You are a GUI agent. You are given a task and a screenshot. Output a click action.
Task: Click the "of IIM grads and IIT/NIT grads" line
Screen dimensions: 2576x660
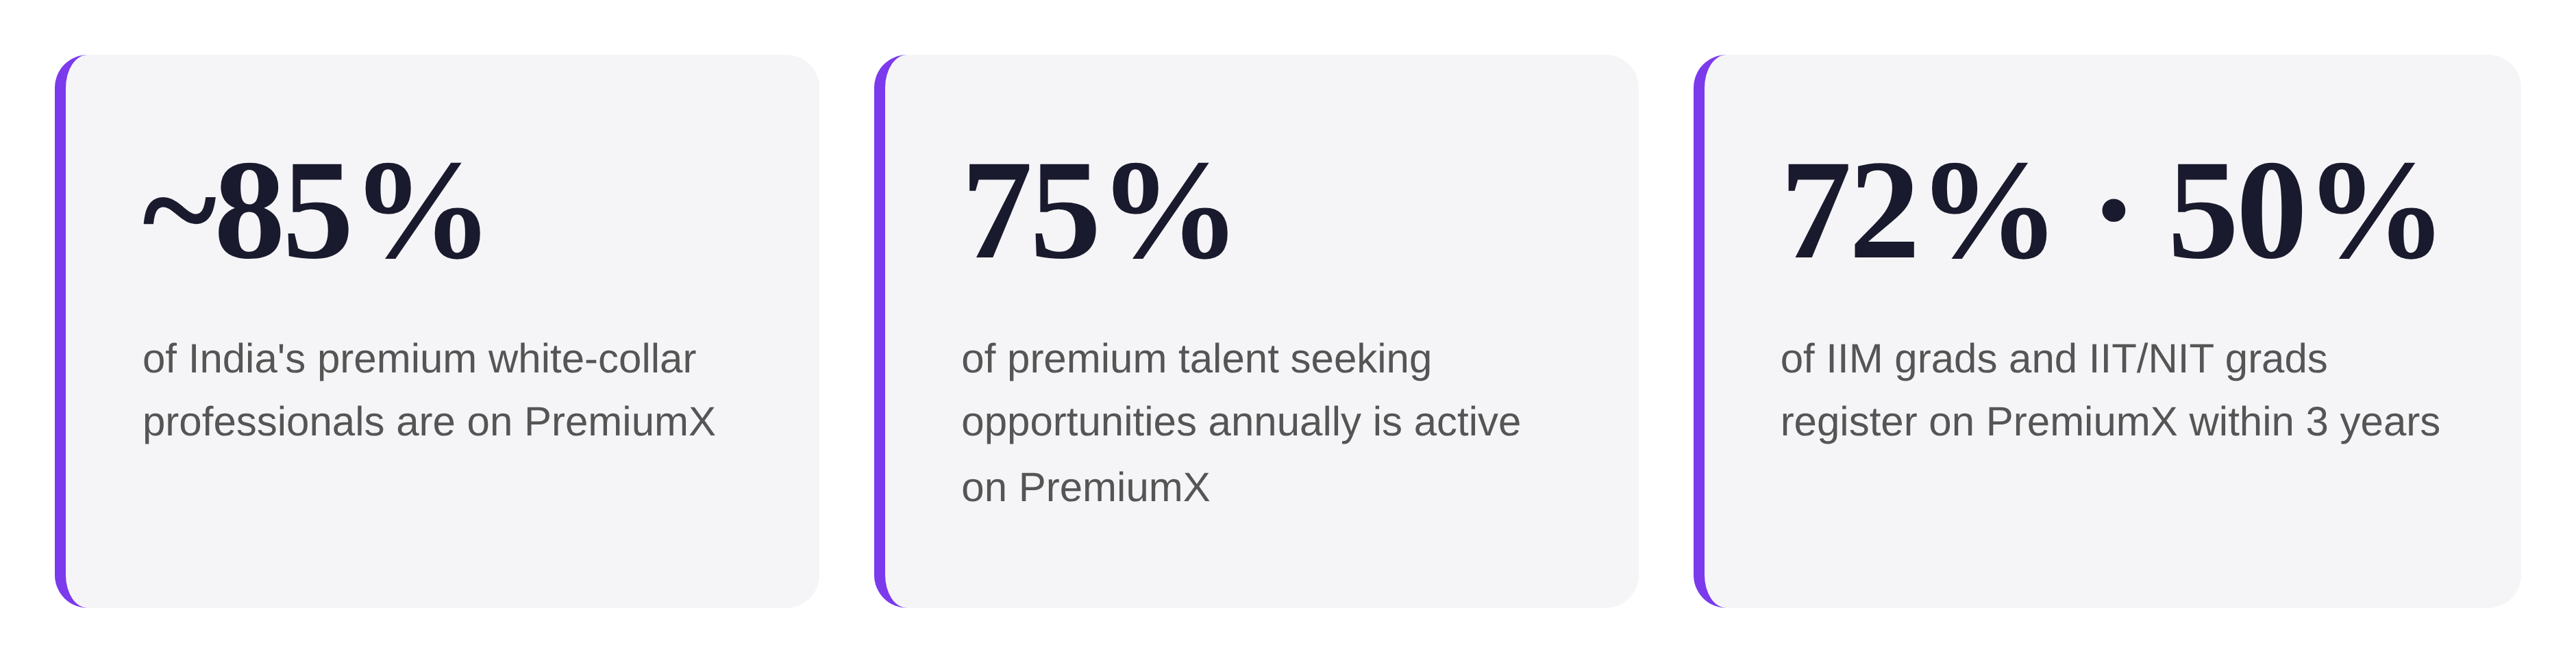[2053, 359]
